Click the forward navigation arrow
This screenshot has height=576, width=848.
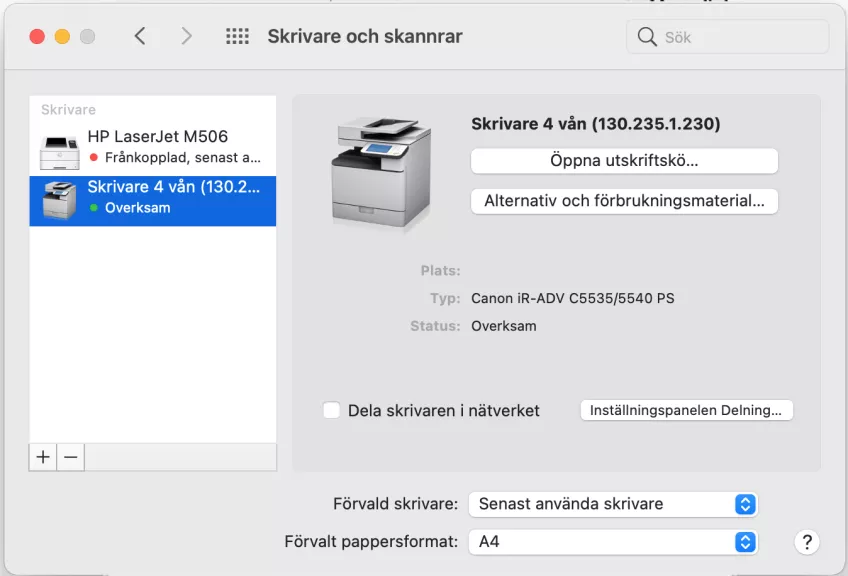(x=186, y=37)
